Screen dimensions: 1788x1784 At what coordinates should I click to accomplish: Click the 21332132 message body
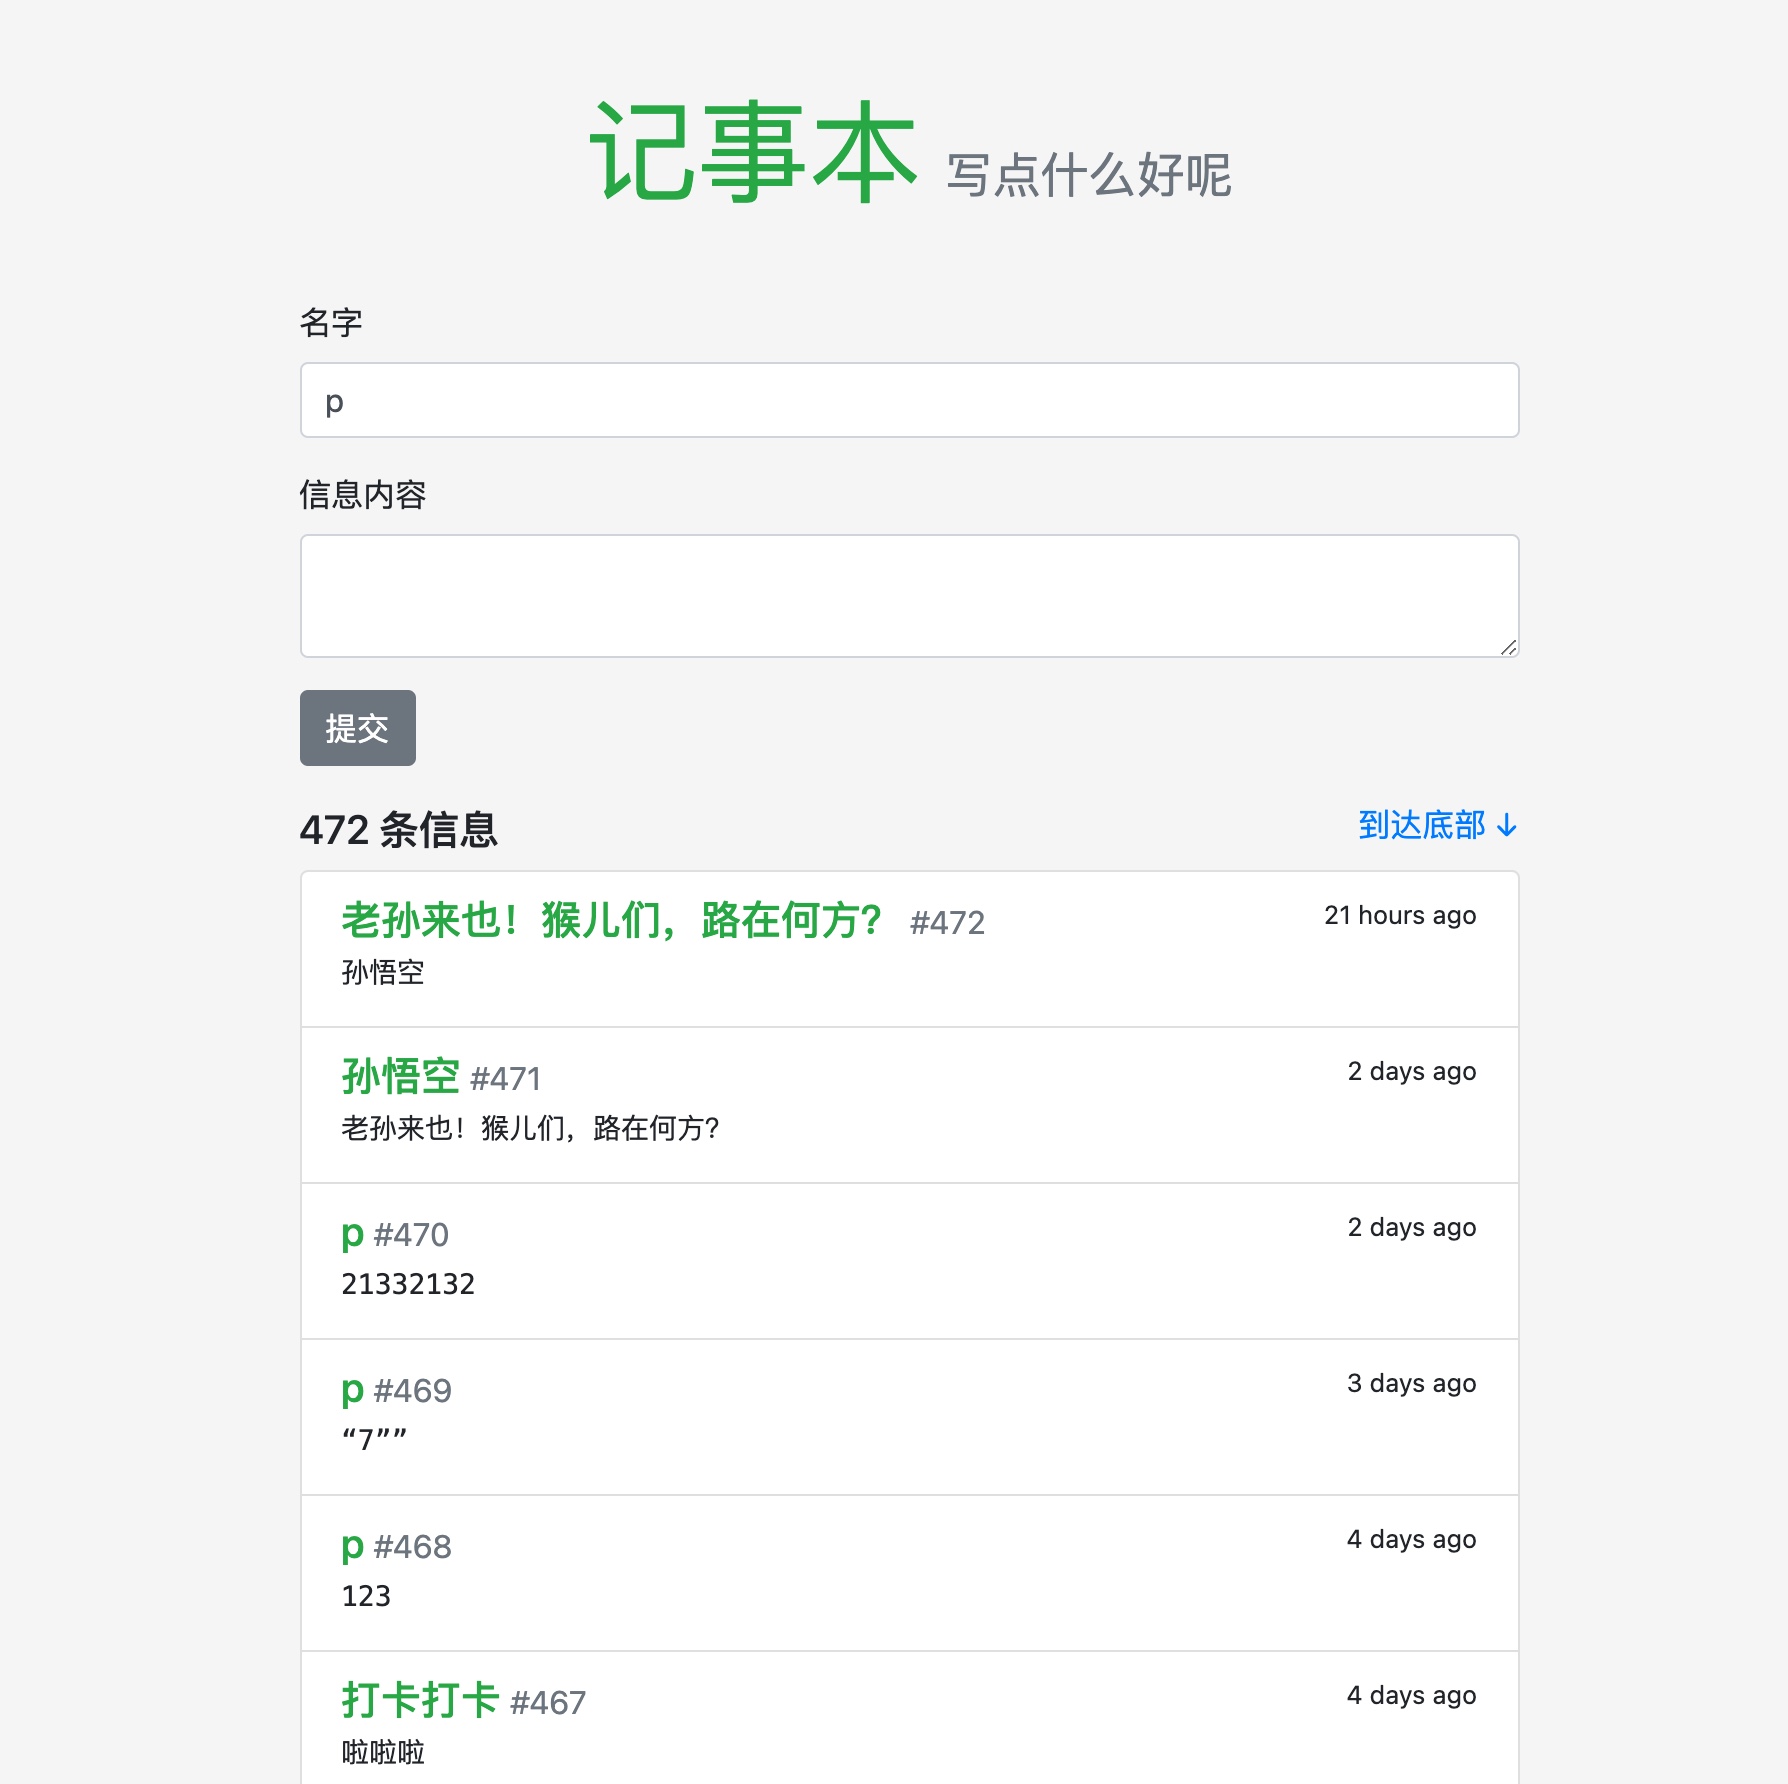tap(408, 1284)
